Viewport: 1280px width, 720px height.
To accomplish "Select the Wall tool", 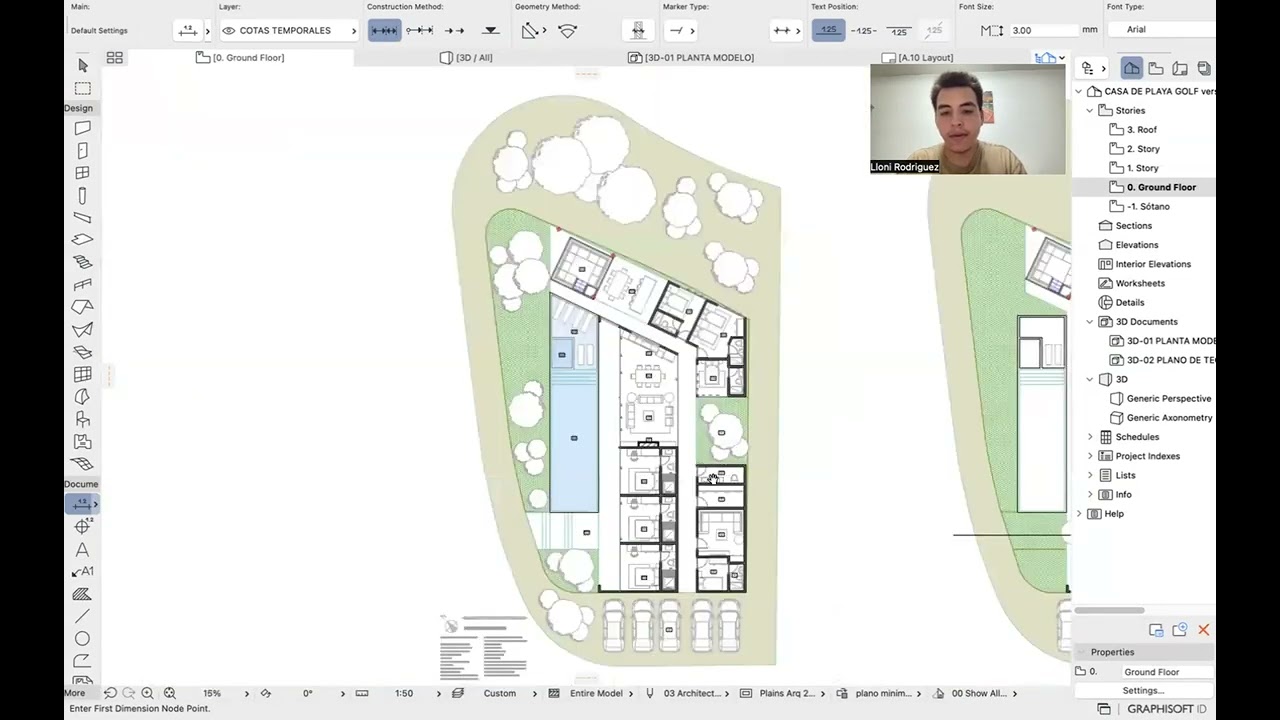I will click(x=83, y=128).
